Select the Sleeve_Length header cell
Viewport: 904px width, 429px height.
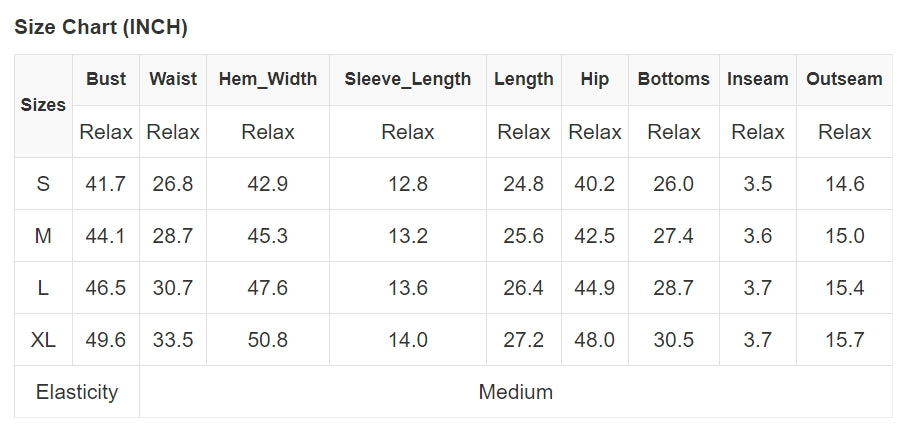[408, 79]
